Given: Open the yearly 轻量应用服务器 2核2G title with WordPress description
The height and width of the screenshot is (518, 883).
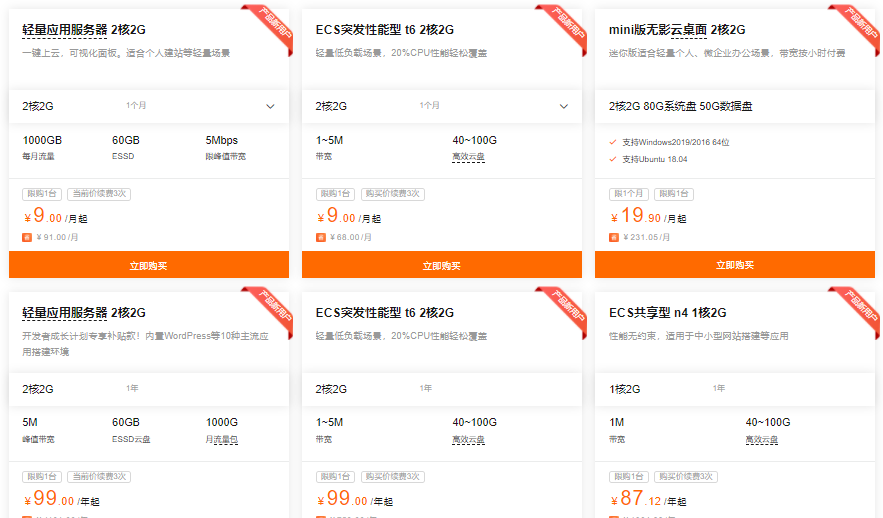Looking at the screenshot, I should point(84,312).
